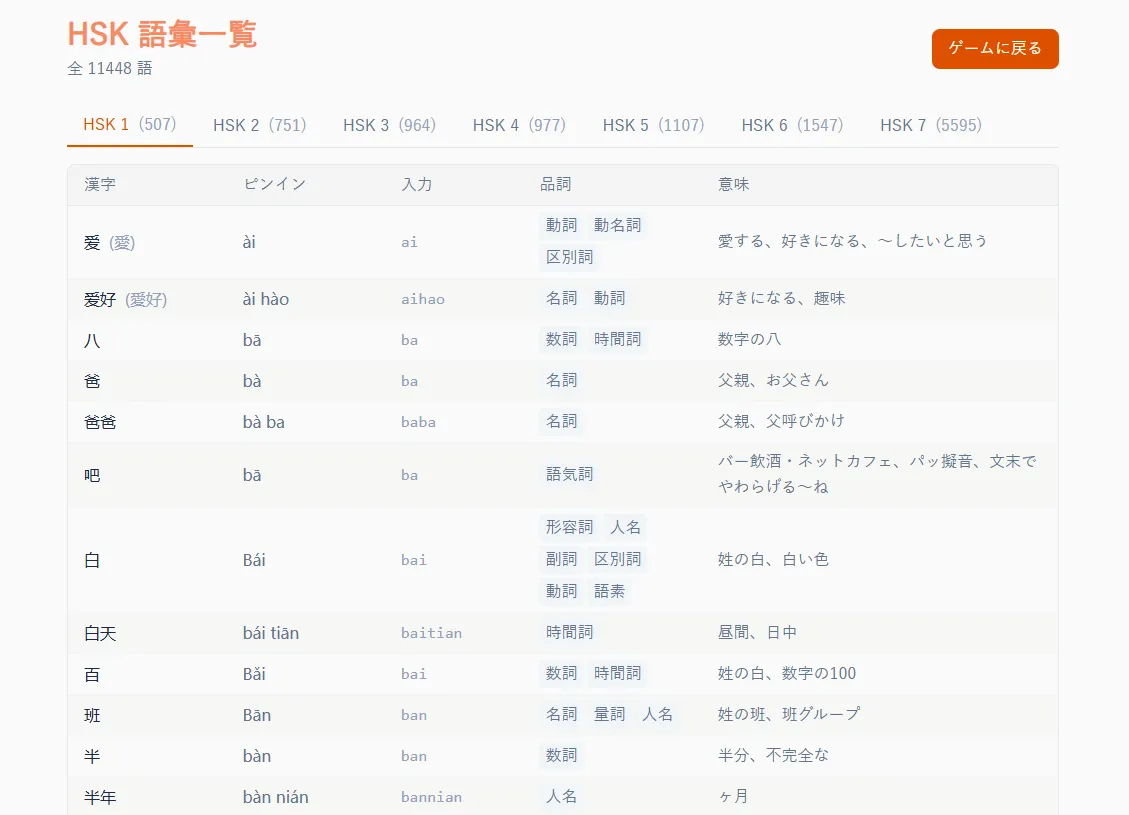
Task: Click the HSK 語彙一覧 page heading
Action: point(161,34)
